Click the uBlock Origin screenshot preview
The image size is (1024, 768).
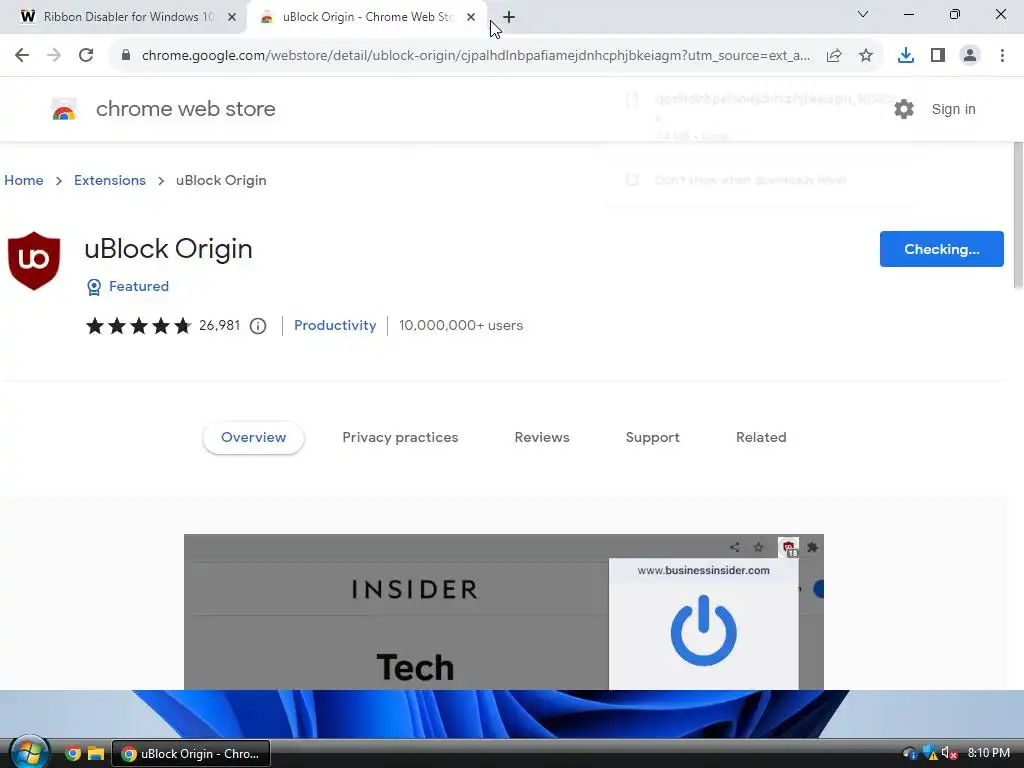click(504, 612)
